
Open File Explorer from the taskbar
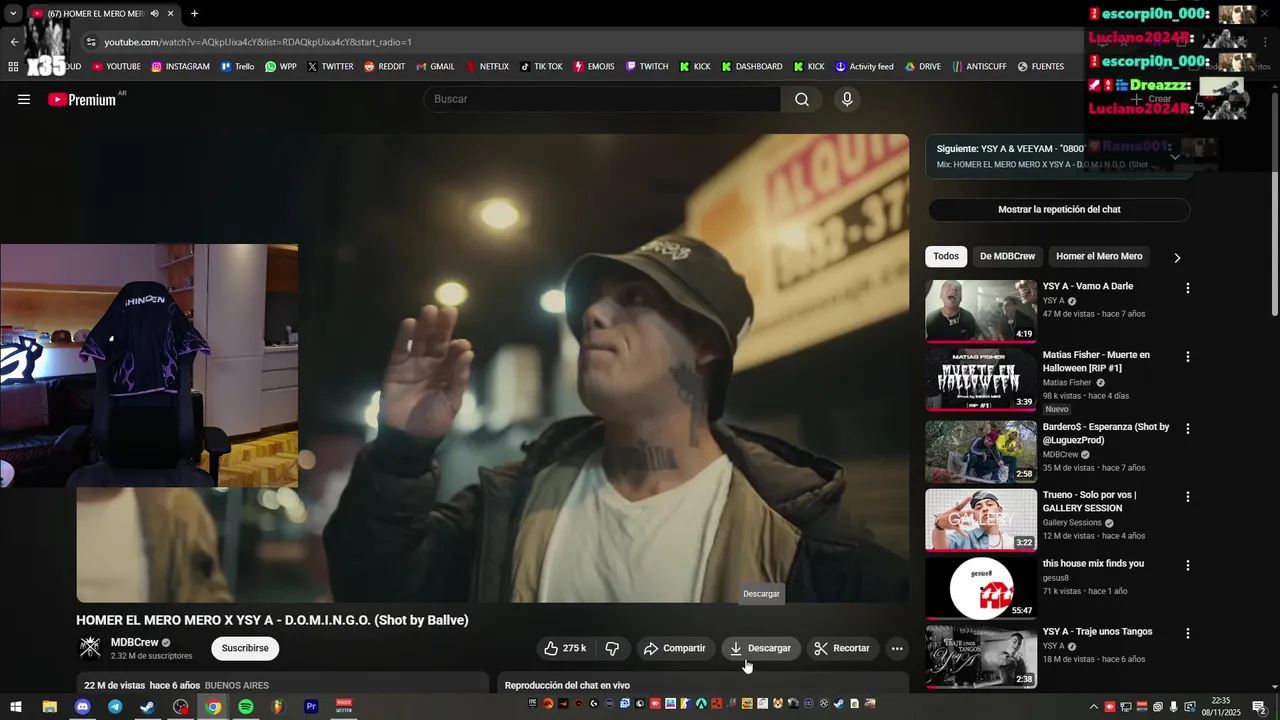click(x=49, y=706)
